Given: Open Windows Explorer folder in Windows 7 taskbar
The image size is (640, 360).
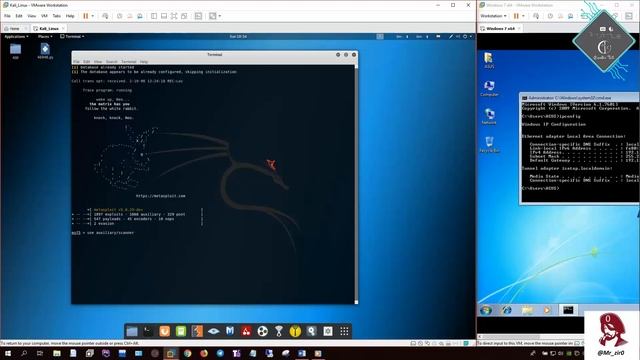Looking at the screenshot, I should pyautogui.click(x=527, y=310).
